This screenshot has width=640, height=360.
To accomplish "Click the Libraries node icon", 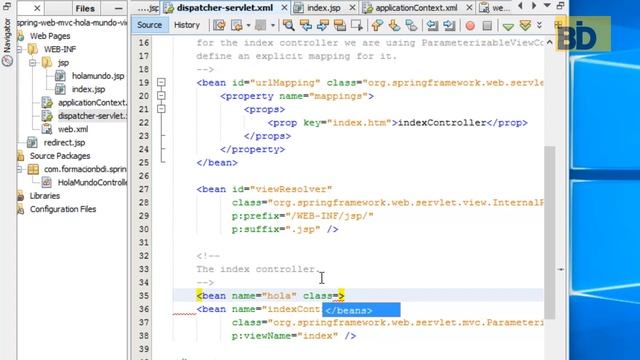I will pyautogui.click(x=21, y=196).
